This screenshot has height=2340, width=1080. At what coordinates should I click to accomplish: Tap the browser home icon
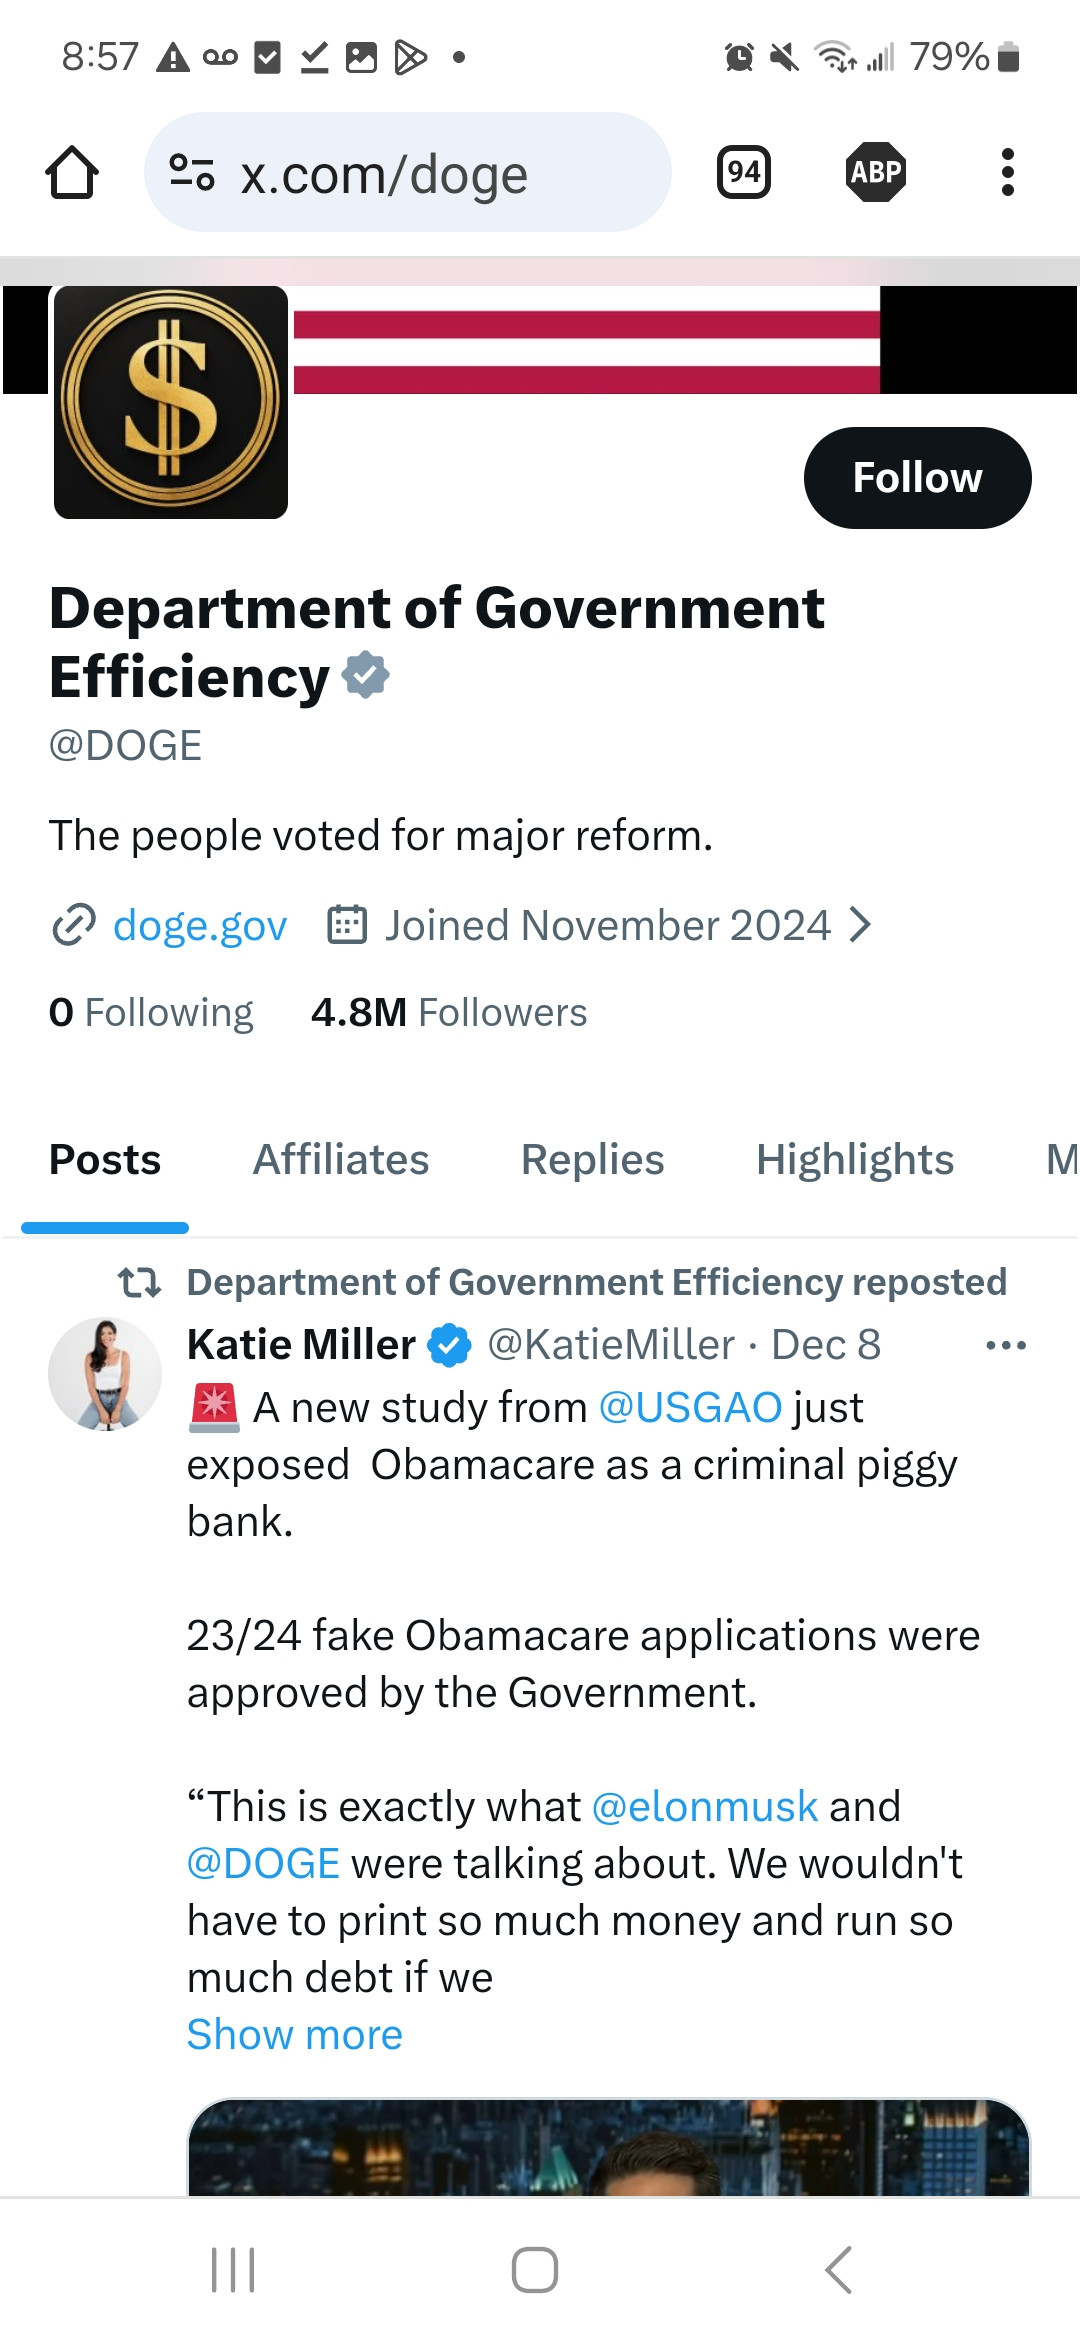[72, 173]
